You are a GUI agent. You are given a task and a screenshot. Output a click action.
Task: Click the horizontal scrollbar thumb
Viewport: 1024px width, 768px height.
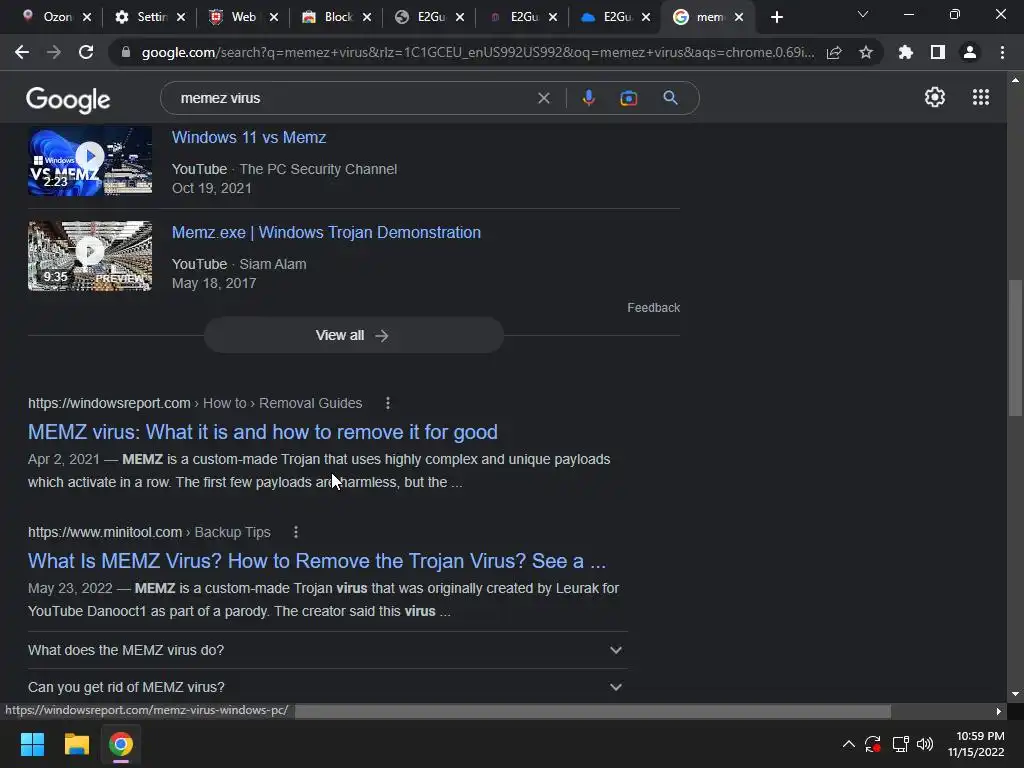click(x=592, y=711)
